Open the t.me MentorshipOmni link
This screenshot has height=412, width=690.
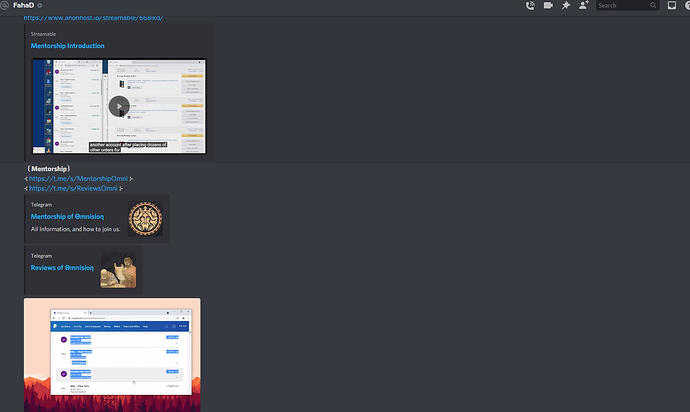(78, 179)
